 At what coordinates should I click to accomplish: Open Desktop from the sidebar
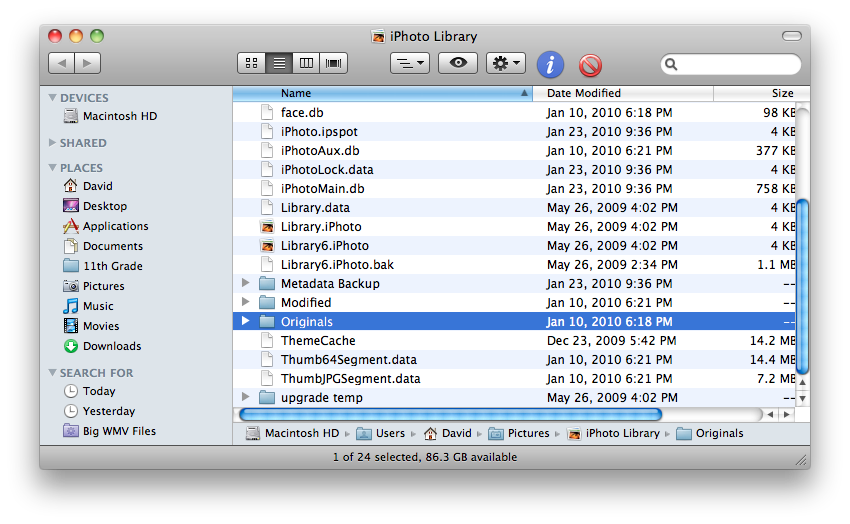(95, 206)
